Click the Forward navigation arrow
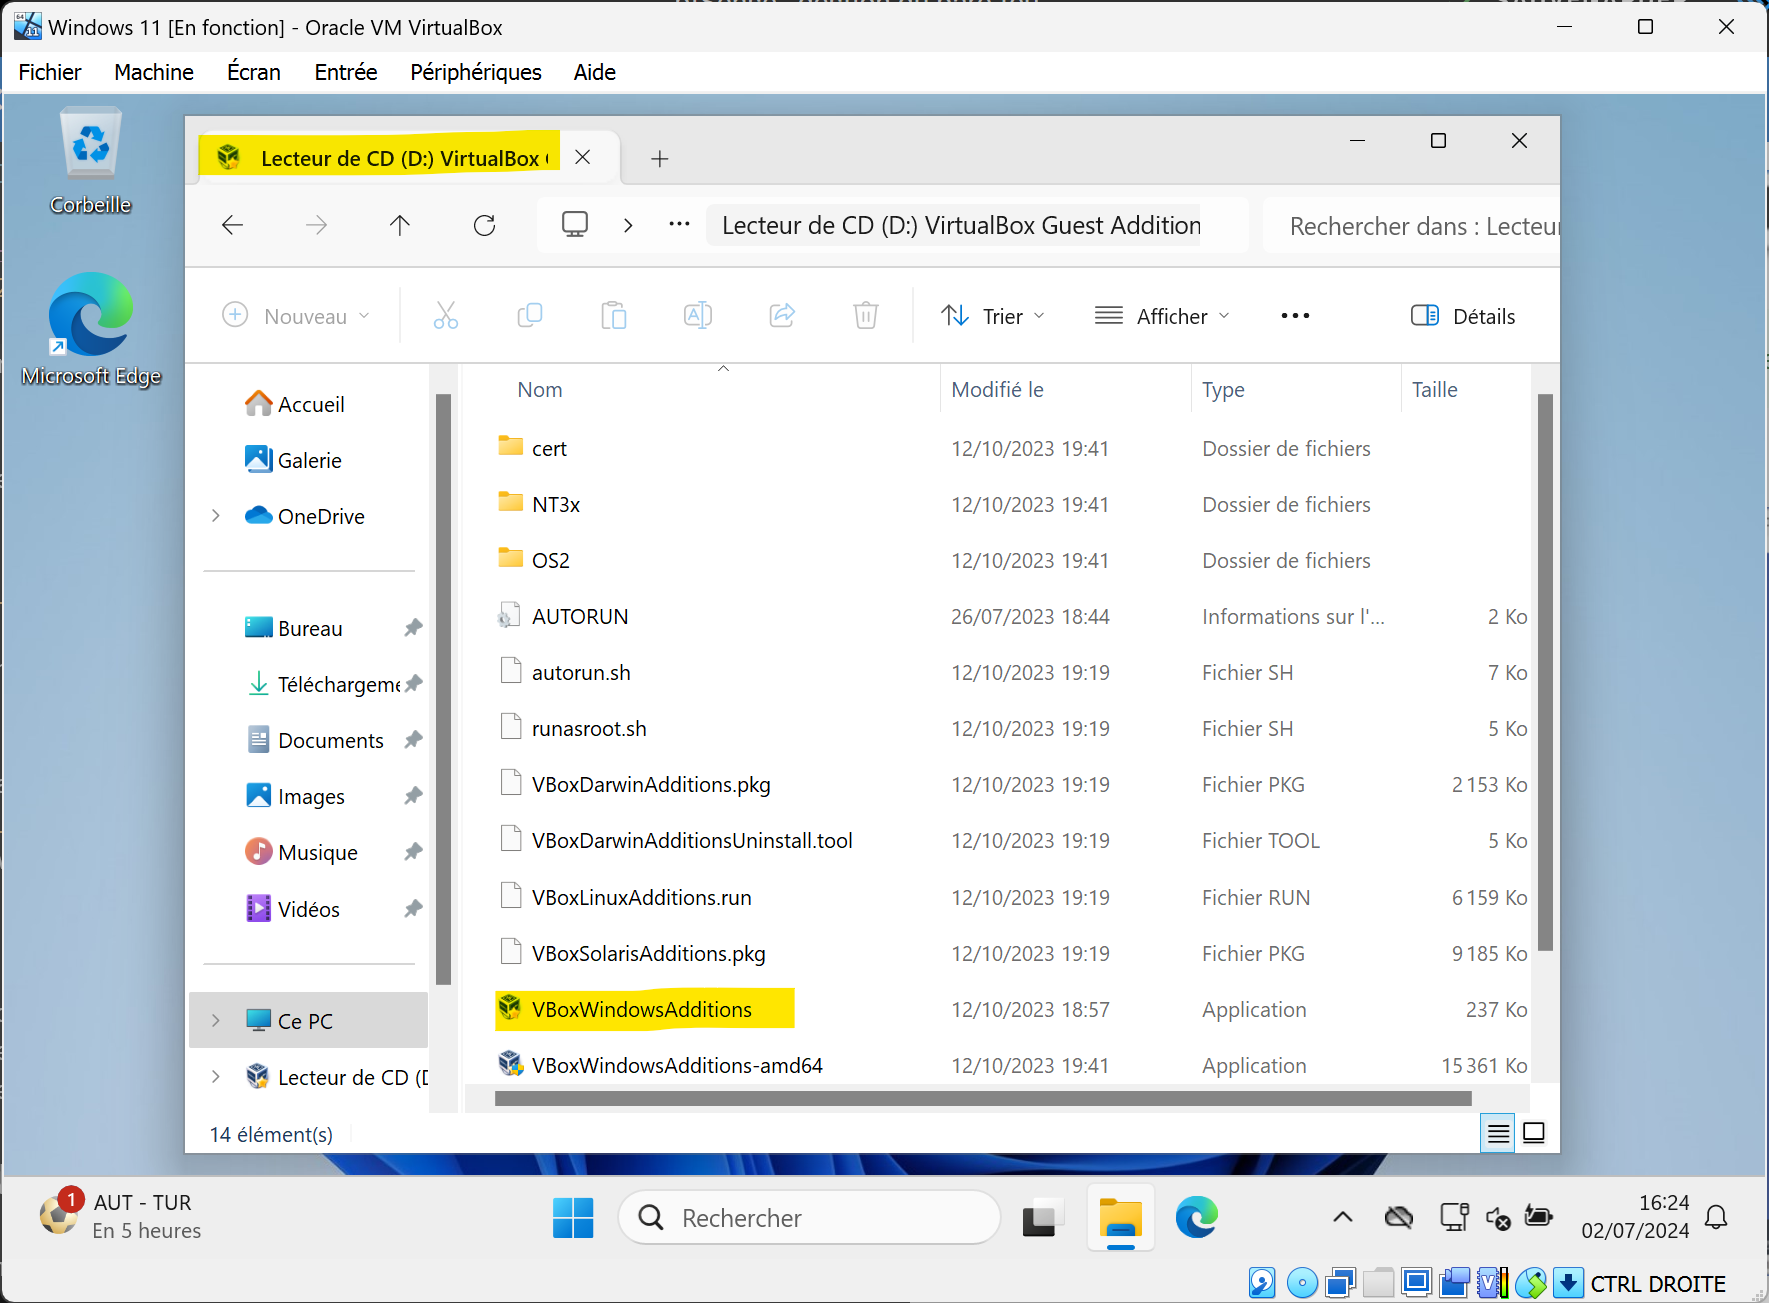The width and height of the screenshot is (1769, 1303). click(x=316, y=225)
